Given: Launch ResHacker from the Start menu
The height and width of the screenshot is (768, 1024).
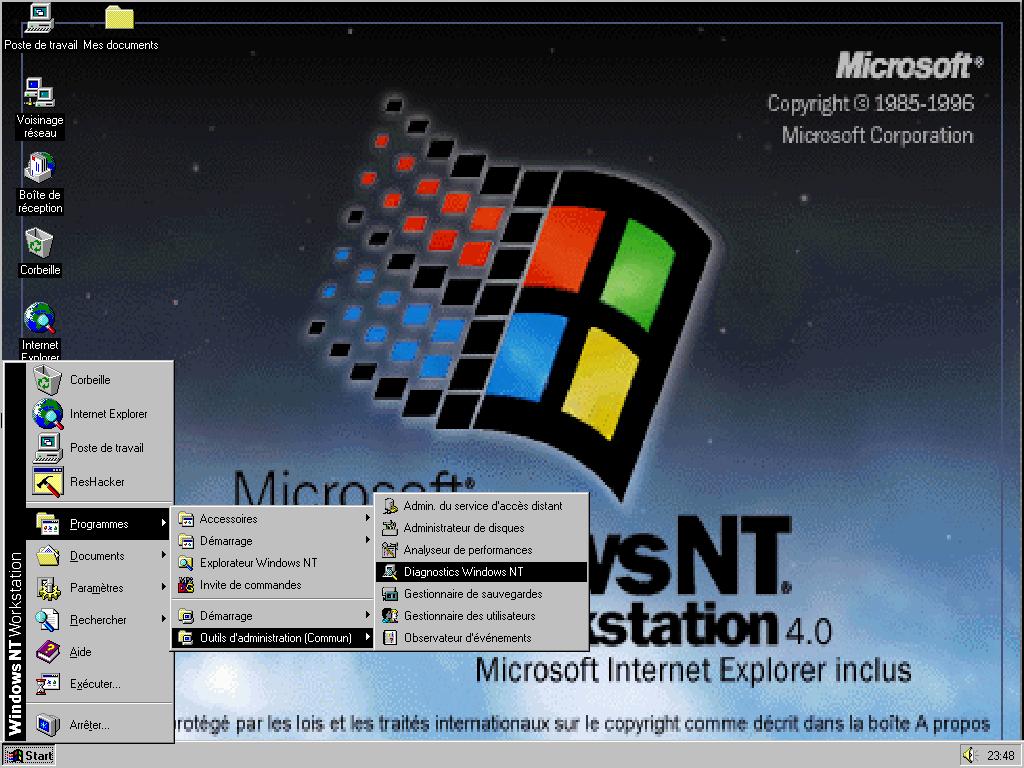Looking at the screenshot, I should (x=96, y=482).
